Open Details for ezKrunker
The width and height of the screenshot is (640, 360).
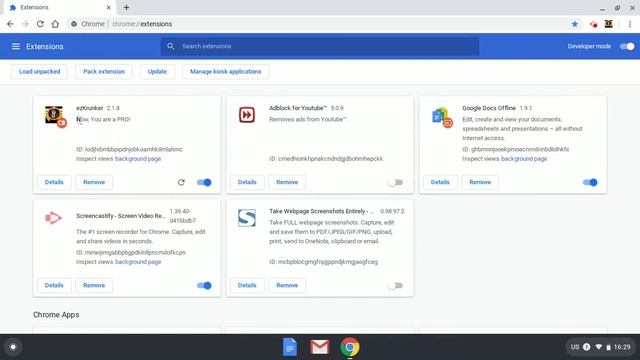pyautogui.click(x=54, y=182)
